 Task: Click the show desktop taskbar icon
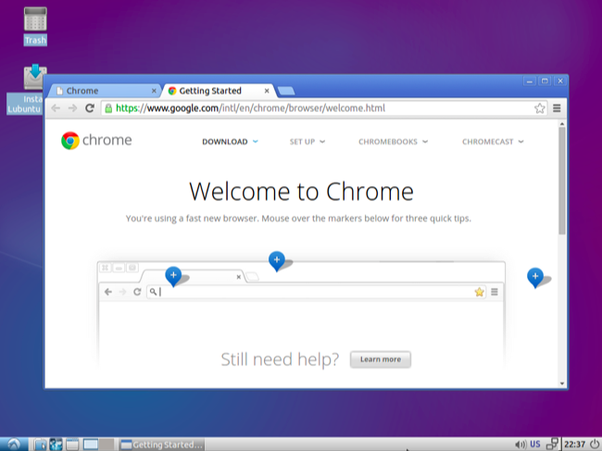[x=72, y=444]
